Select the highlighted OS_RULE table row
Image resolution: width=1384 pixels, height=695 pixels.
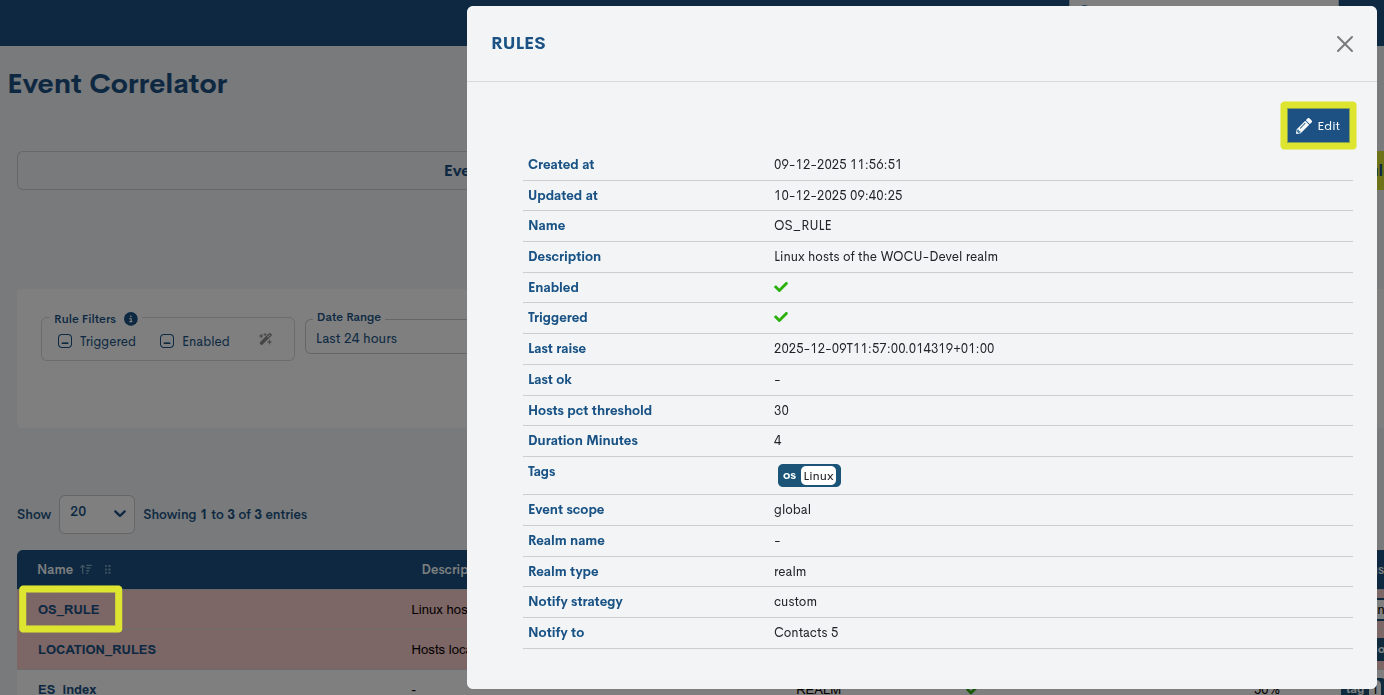click(x=70, y=608)
